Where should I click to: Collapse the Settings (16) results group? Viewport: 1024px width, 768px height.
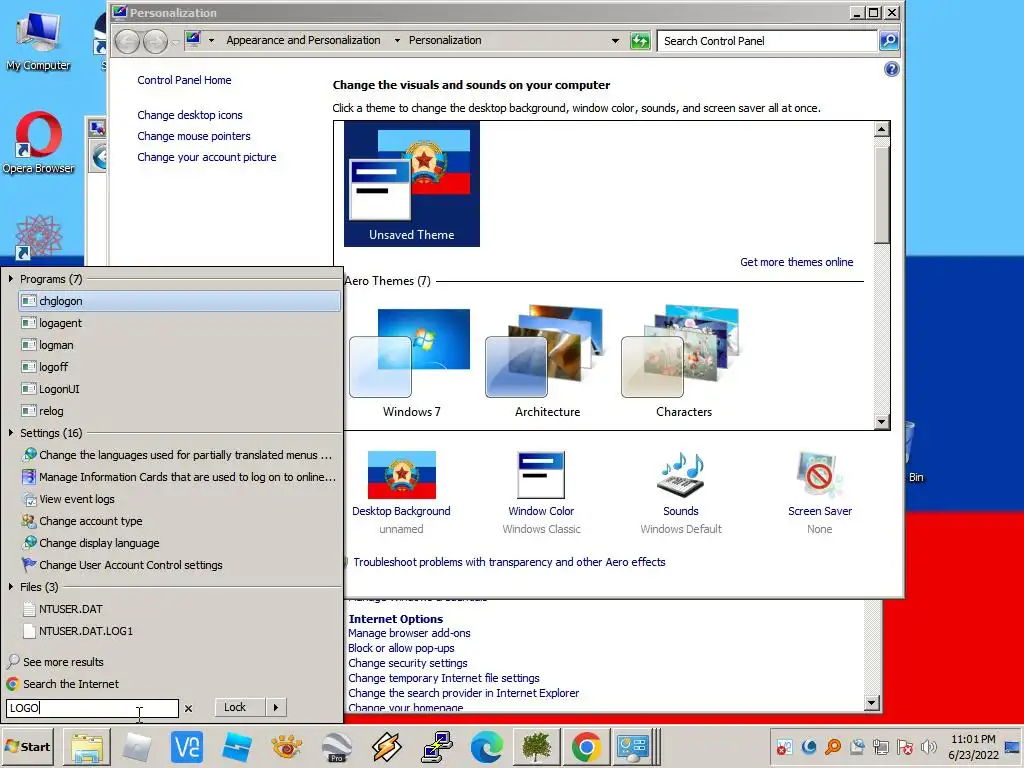[10, 433]
